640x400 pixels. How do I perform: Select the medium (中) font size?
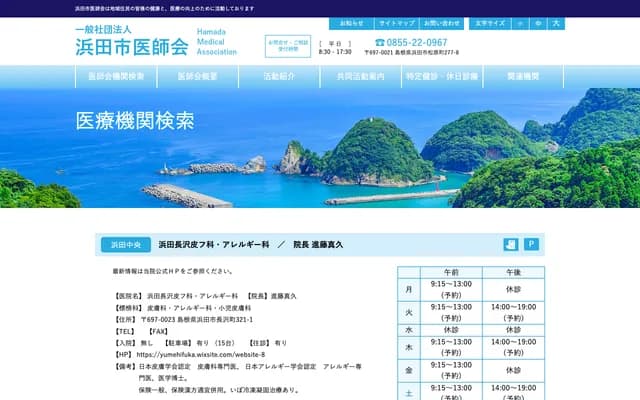coord(539,22)
